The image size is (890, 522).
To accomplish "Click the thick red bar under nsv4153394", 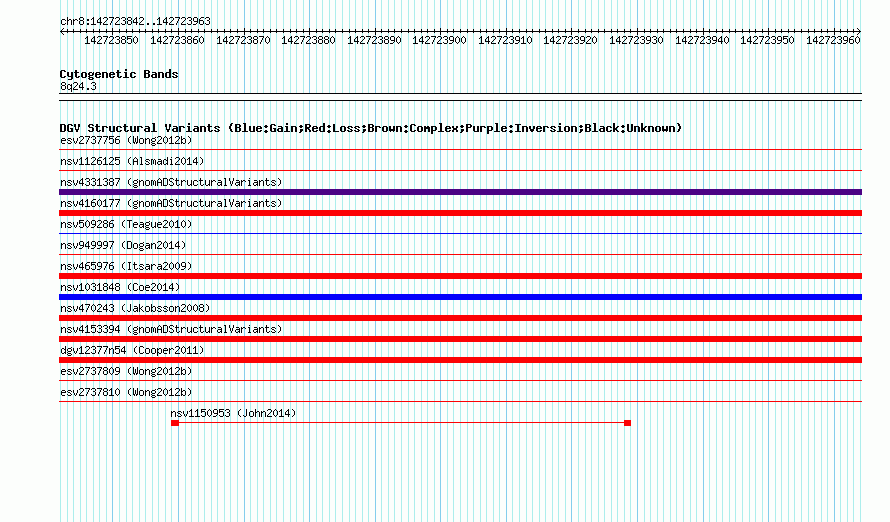I will [x=460, y=339].
